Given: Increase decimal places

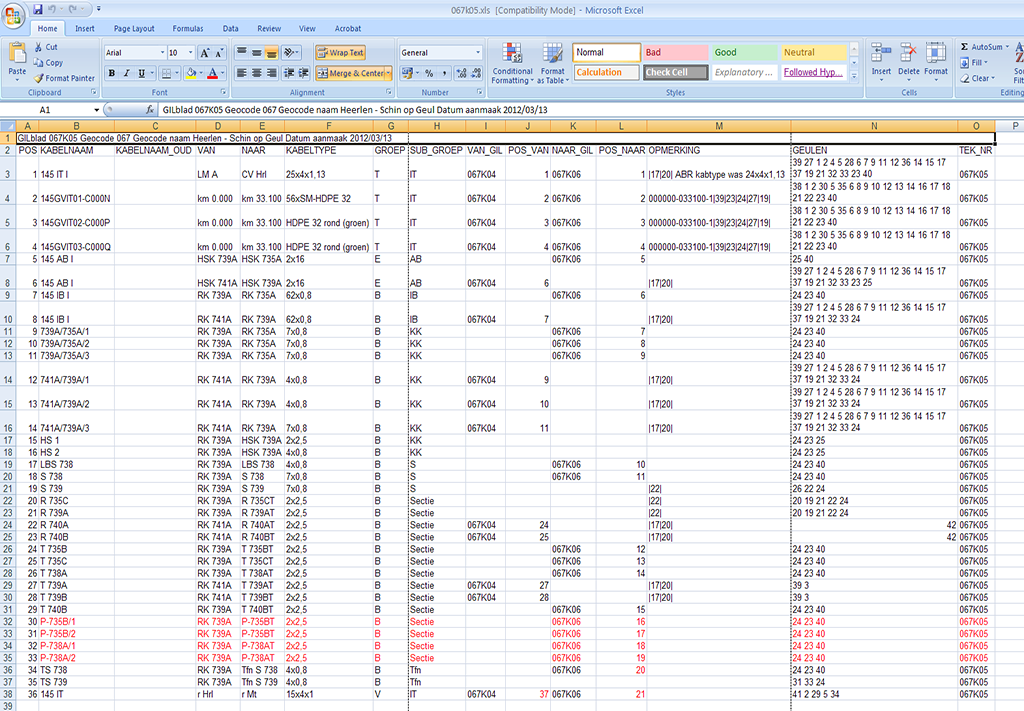Looking at the screenshot, I should click(x=462, y=73).
